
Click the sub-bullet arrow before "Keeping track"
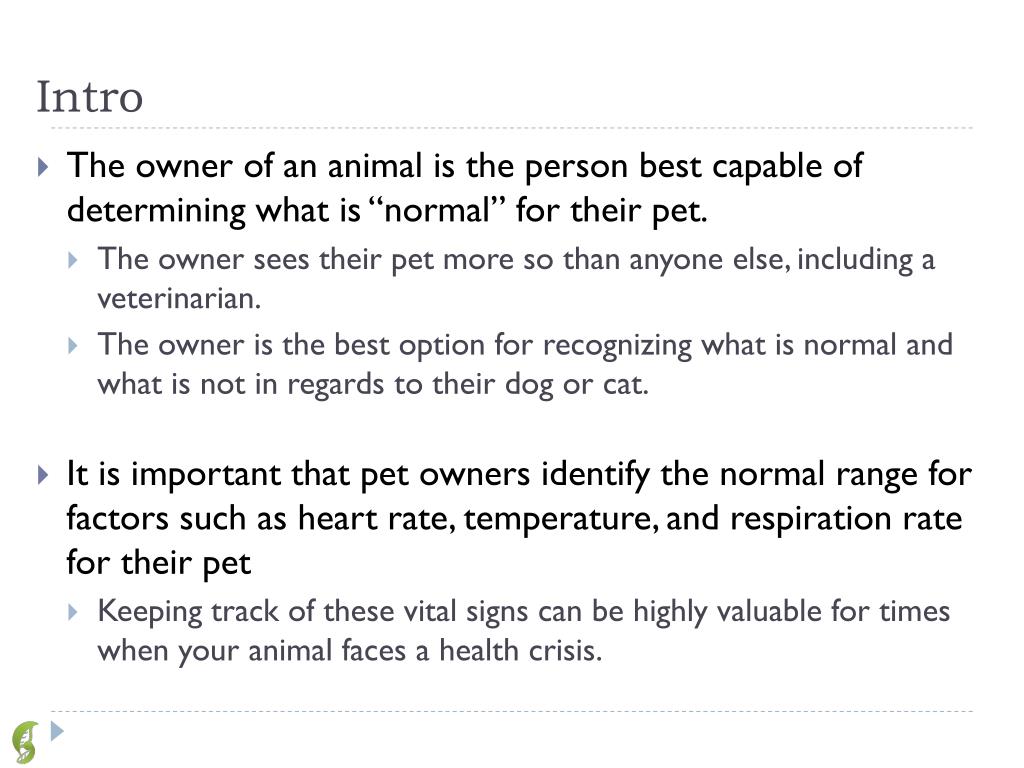(73, 612)
